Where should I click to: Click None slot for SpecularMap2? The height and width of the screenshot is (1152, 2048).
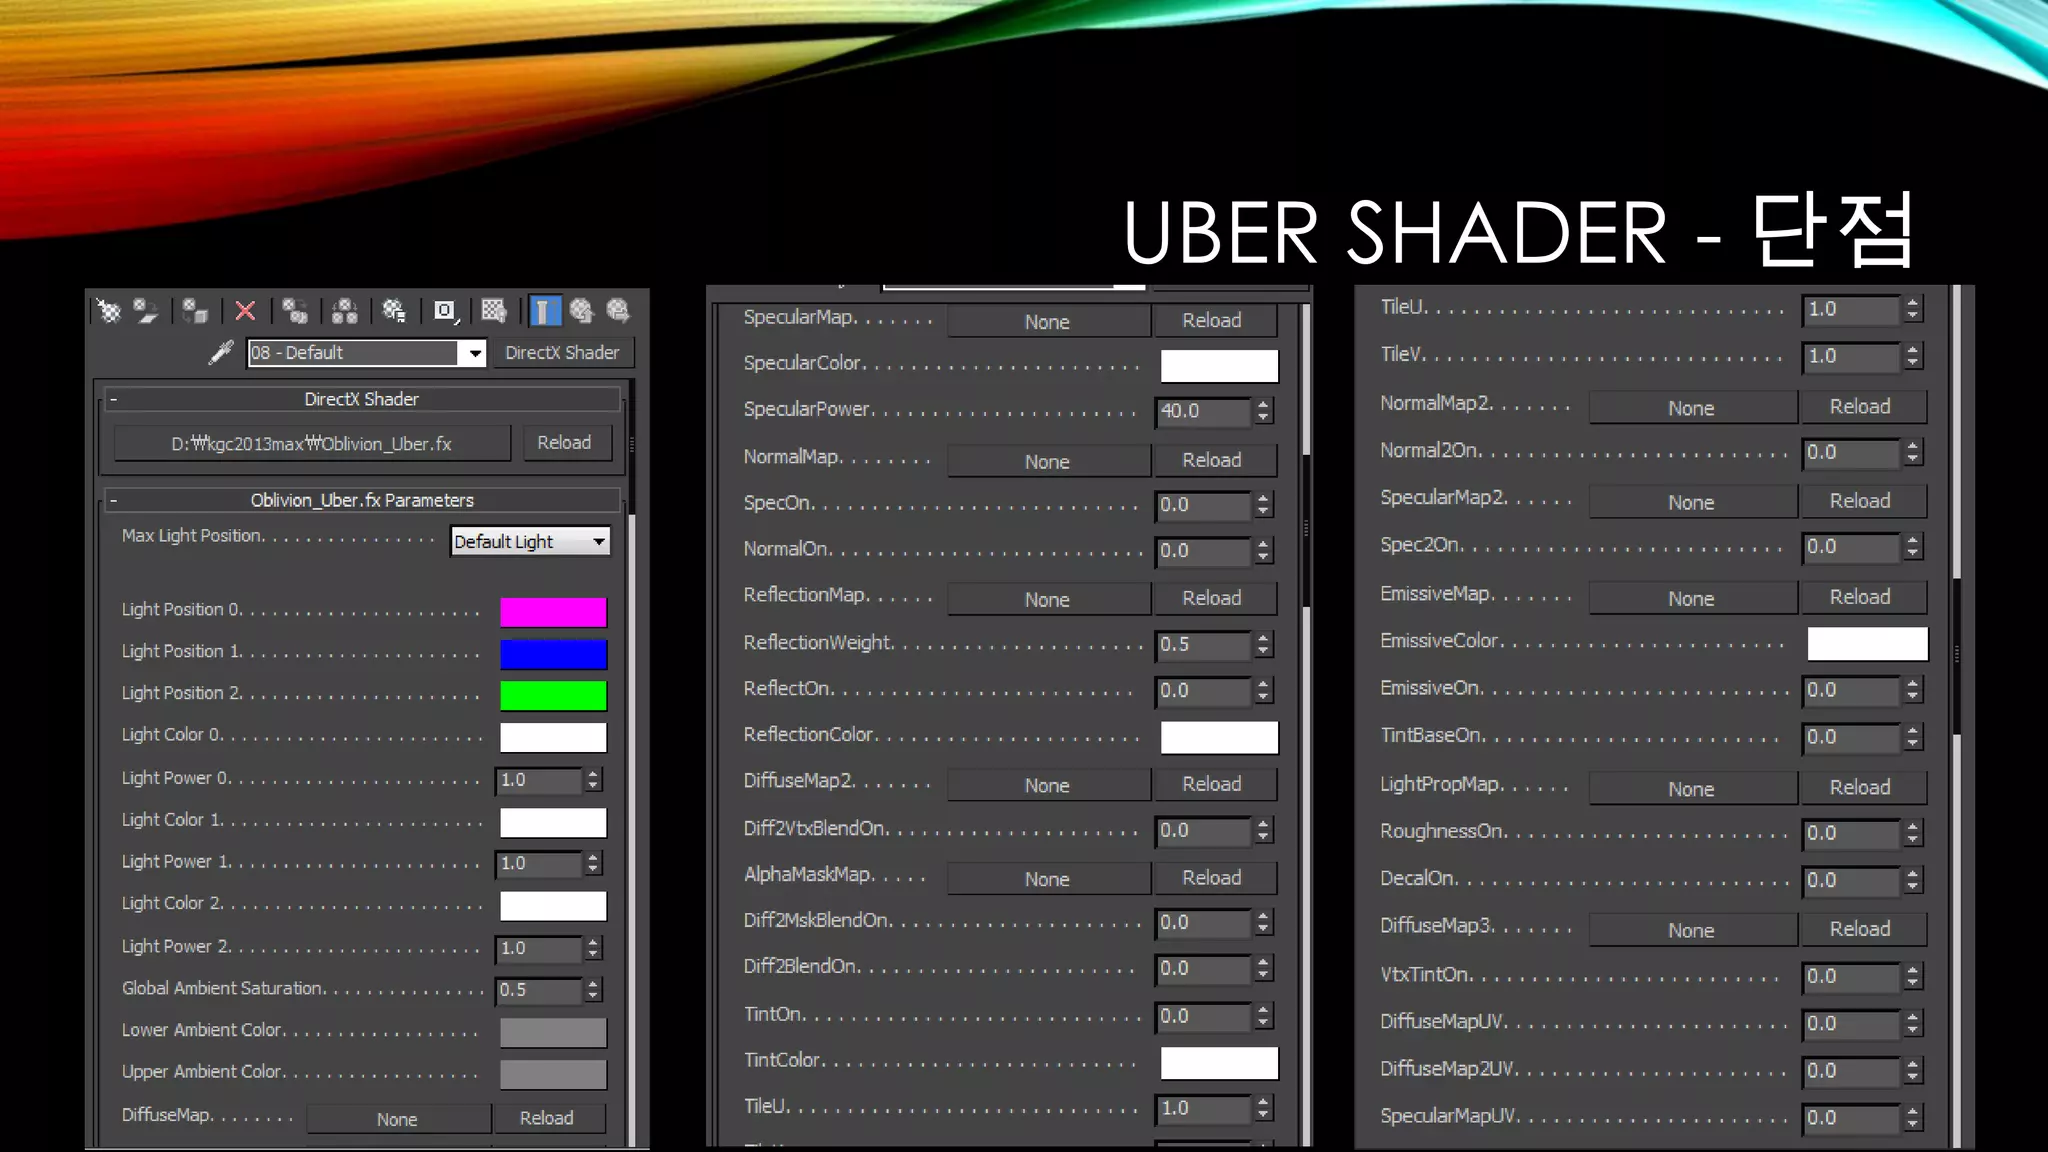pos(1692,503)
